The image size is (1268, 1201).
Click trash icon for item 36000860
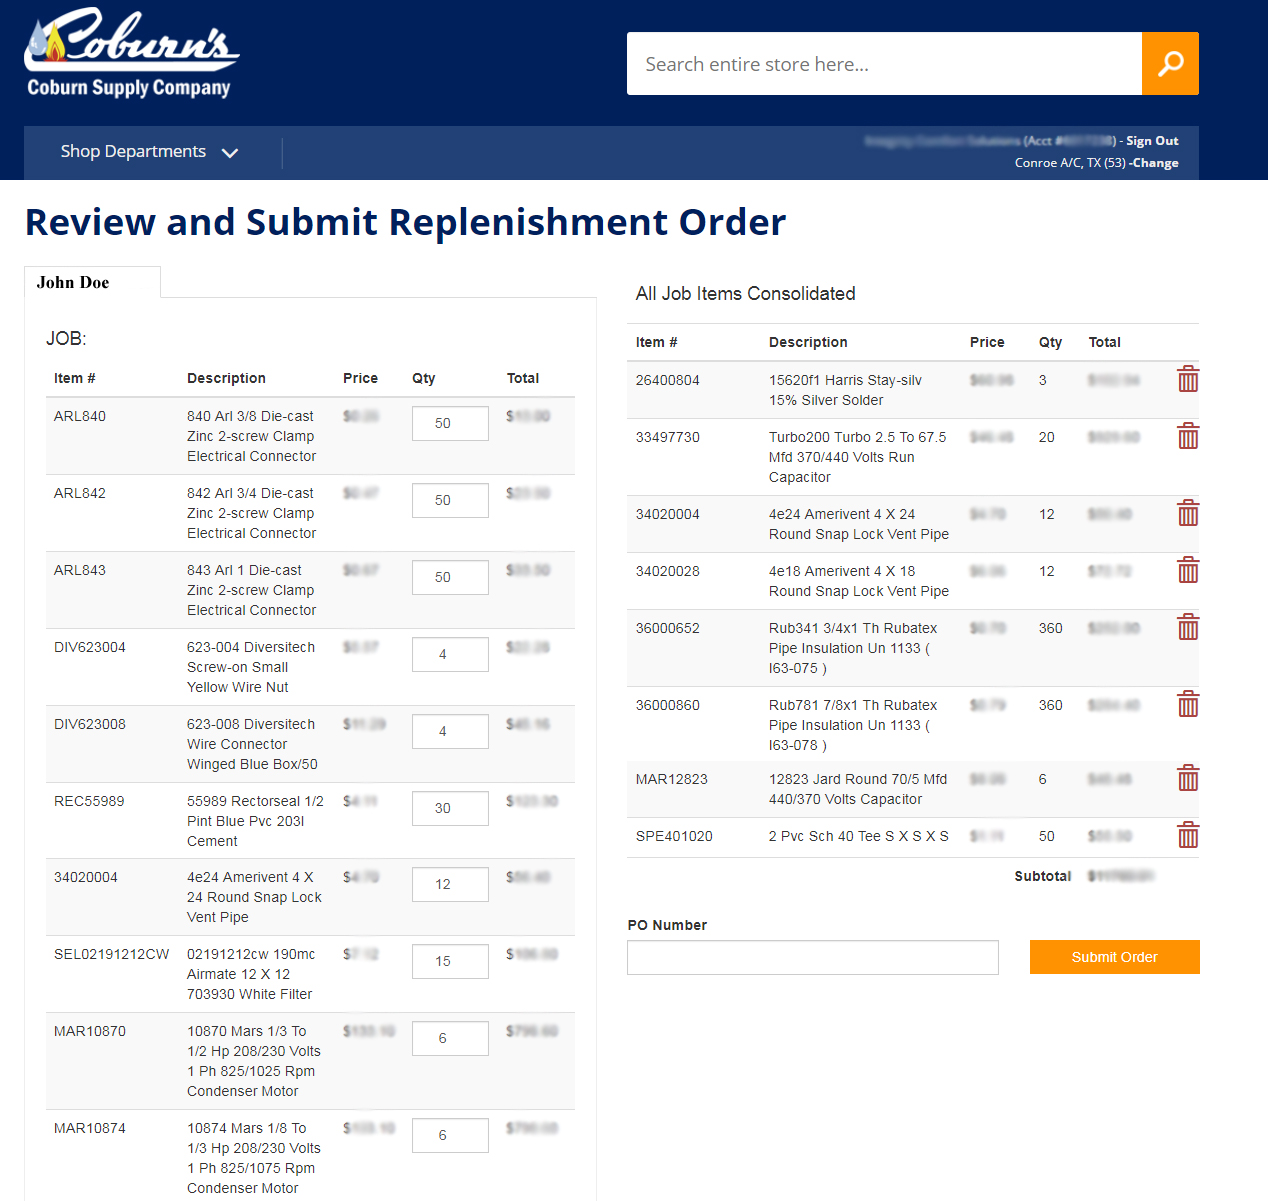(1188, 704)
